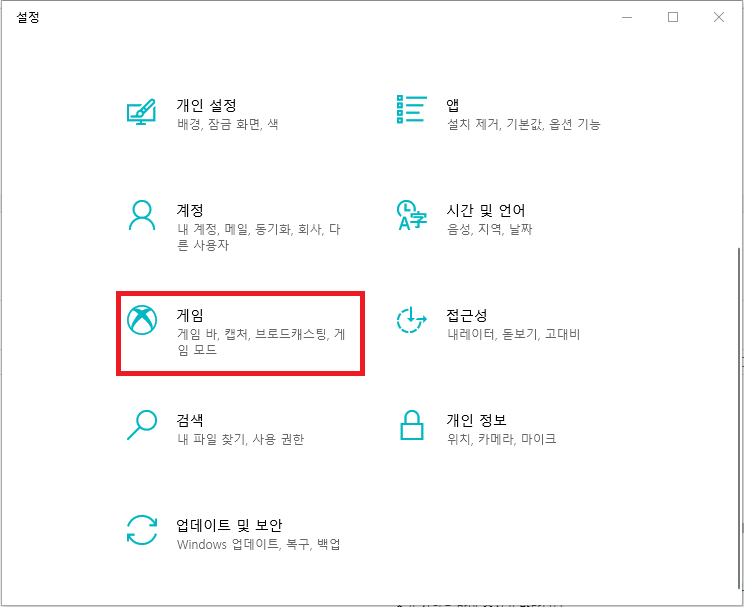Click the 검색 magnifying glass icon
744x607 pixels.
point(141,425)
